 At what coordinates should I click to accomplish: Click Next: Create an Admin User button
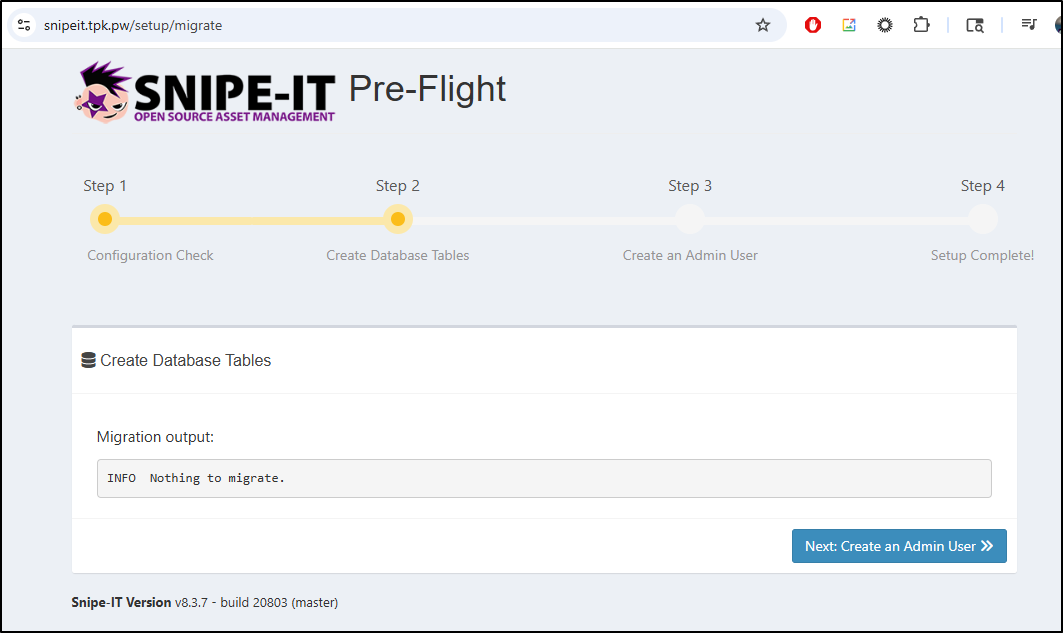click(x=899, y=546)
